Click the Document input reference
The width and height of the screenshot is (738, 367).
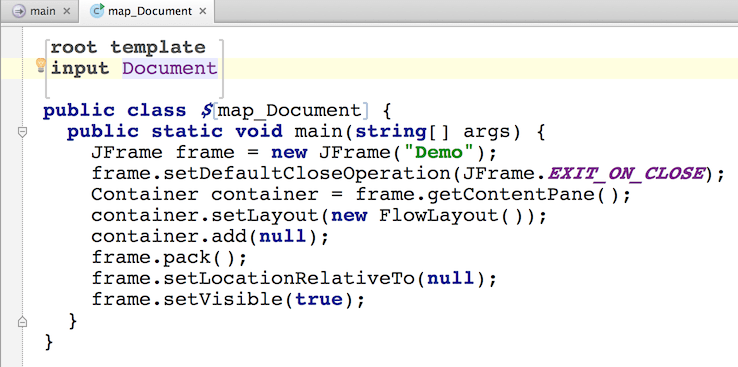tap(170, 68)
